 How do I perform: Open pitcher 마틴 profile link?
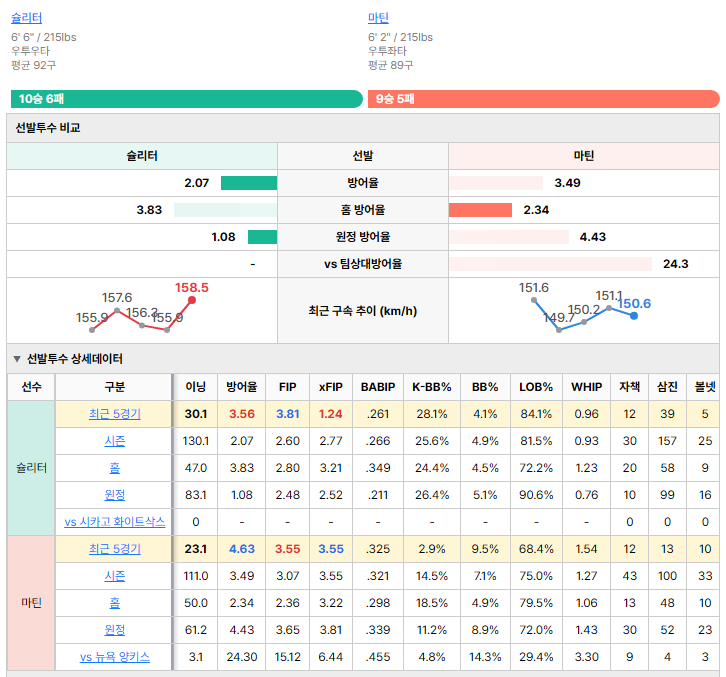tap(378, 18)
